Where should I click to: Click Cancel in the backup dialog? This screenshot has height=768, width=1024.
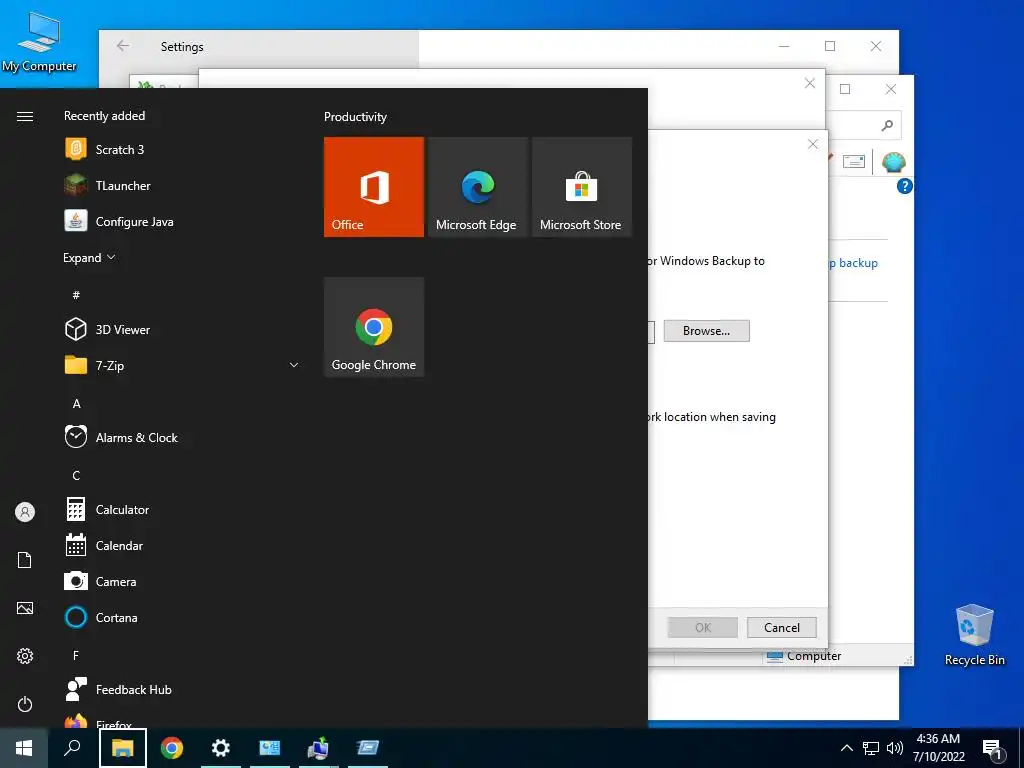click(x=782, y=628)
